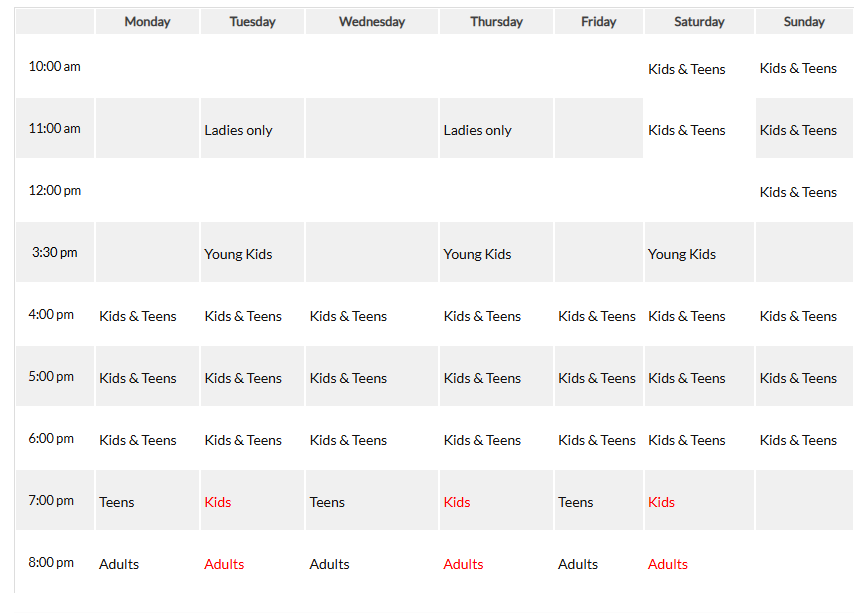Select Wednesday's 5:00 pm Kids & Teens class
This screenshot has width=866, height=613.
(x=348, y=378)
